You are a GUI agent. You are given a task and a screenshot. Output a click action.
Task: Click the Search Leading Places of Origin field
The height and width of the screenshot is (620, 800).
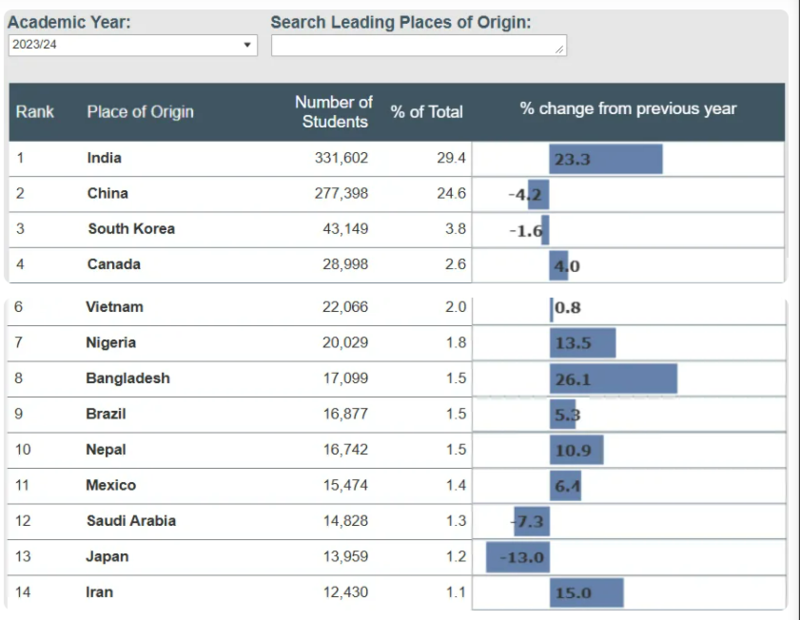(x=418, y=45)
